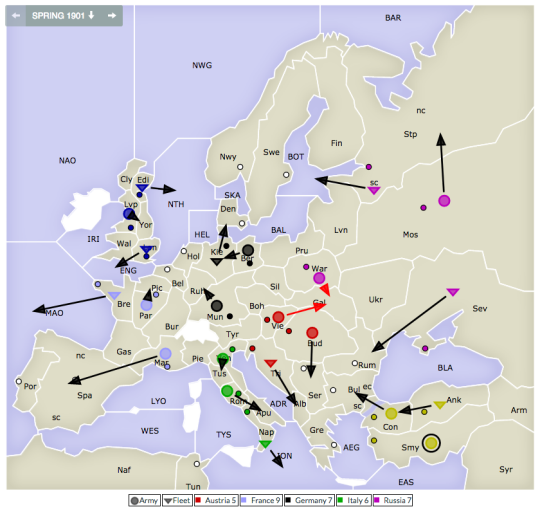The height and width of the screenshot is (516, 540).
Task: Advance to next turn with right arrow
Action: tap(112, 16)
